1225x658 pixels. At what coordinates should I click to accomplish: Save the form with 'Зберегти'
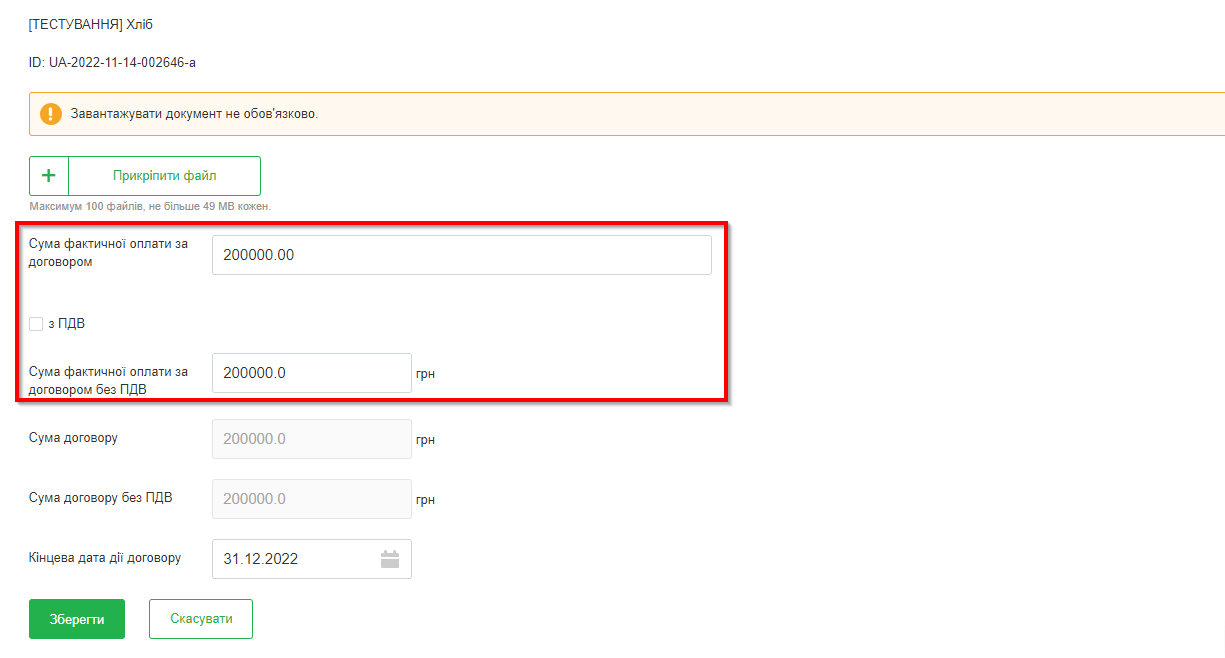(77, 619)
